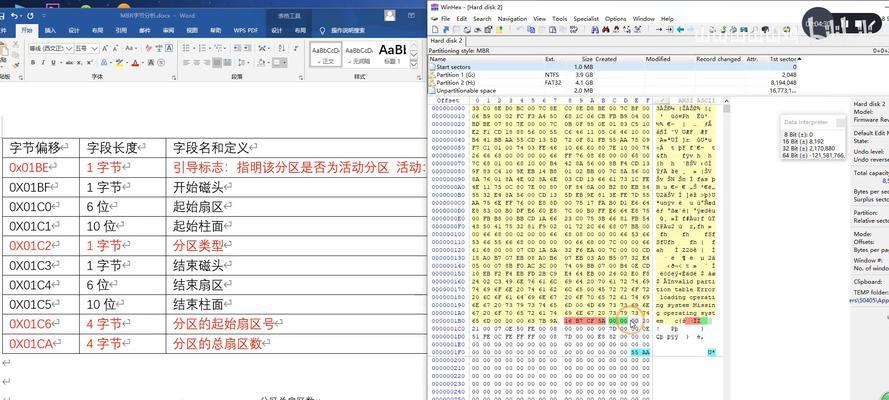
Task: Click Bullets list icon in Word
Action: click(187, 48)
